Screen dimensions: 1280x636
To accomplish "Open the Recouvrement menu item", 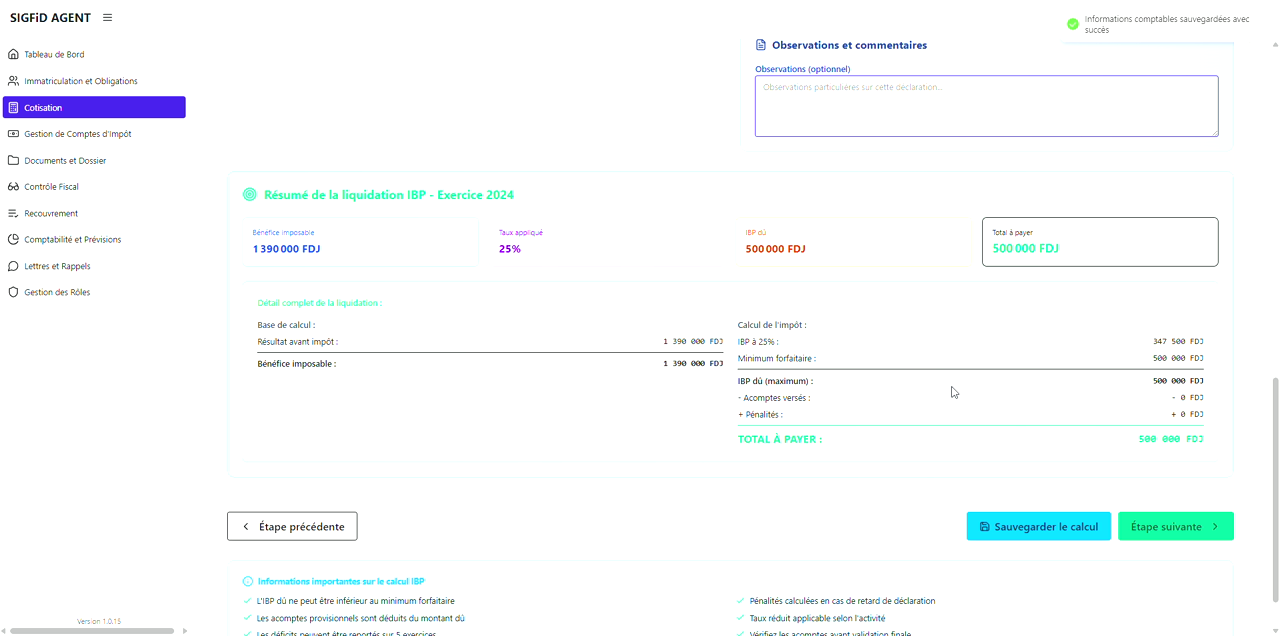I will coord(51,214).
